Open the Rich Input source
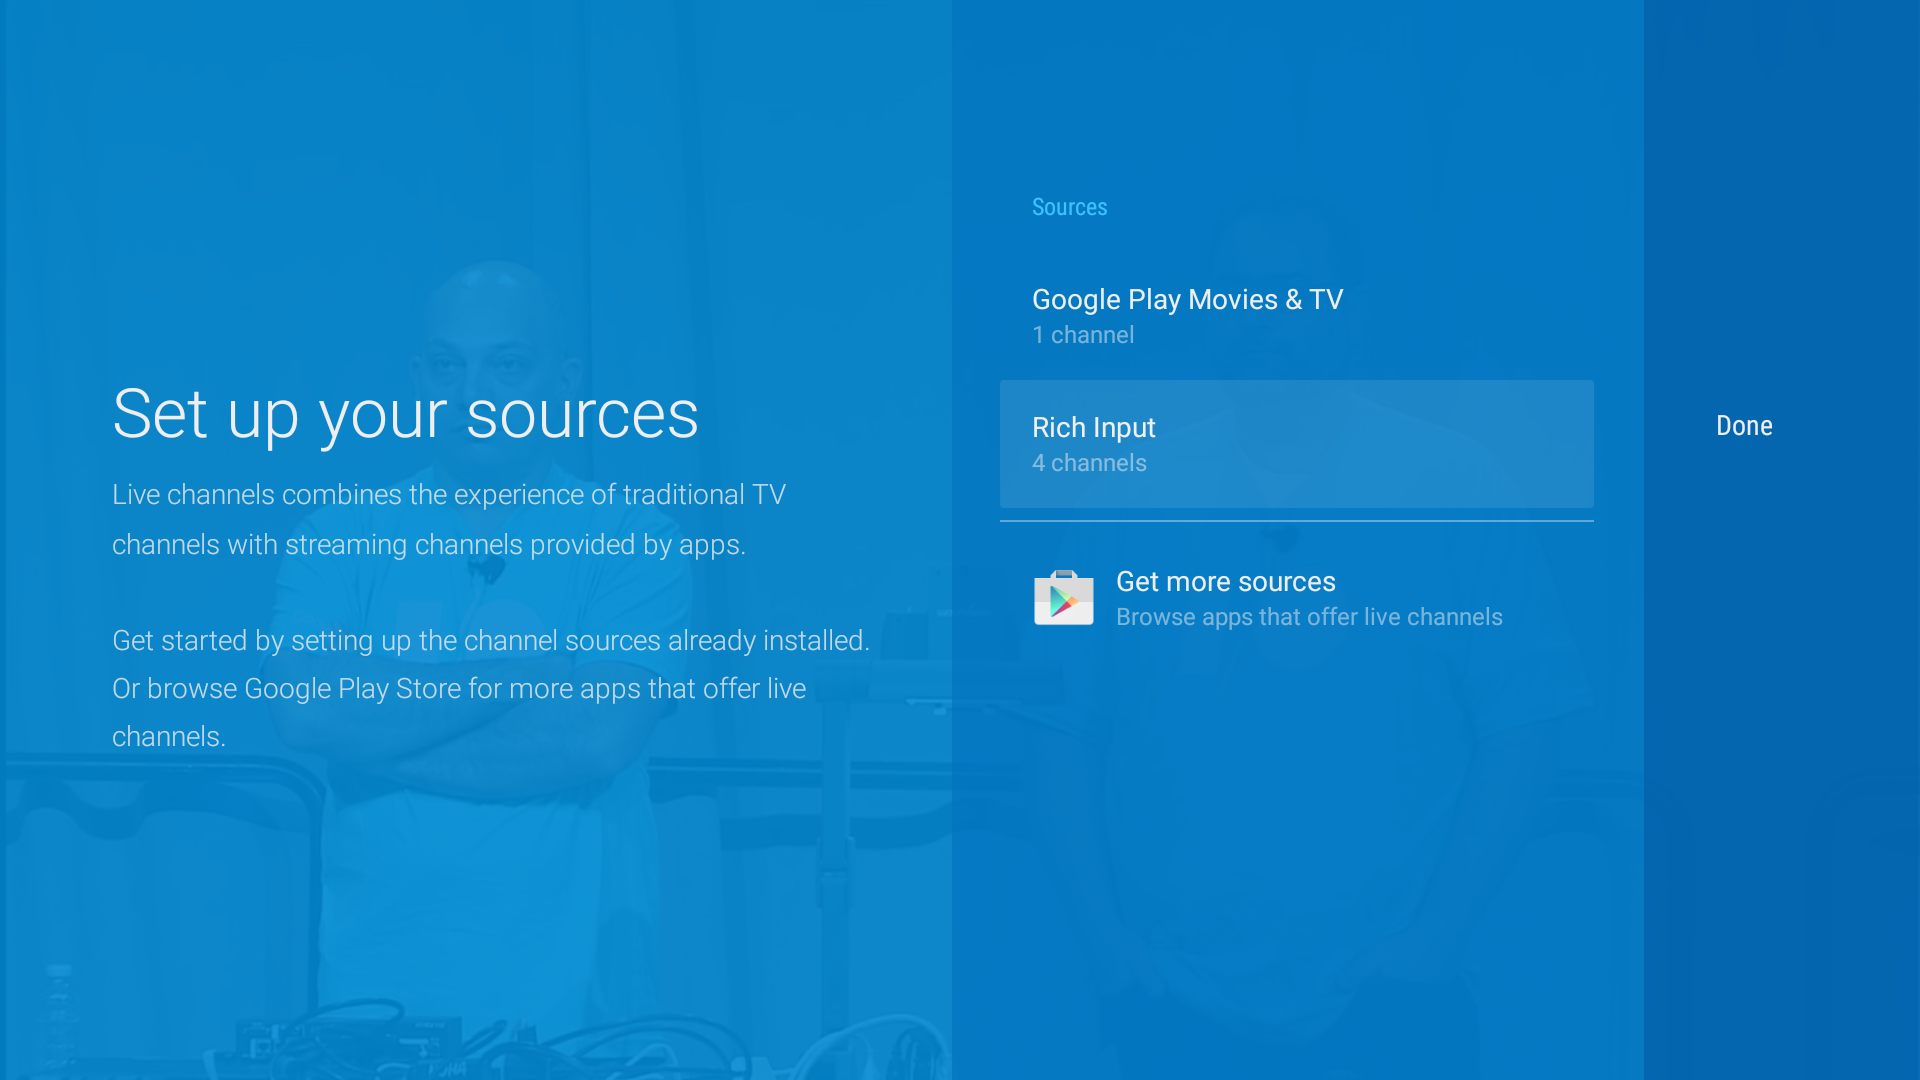The image size is (1920, 1080). tap(1094, 428)
